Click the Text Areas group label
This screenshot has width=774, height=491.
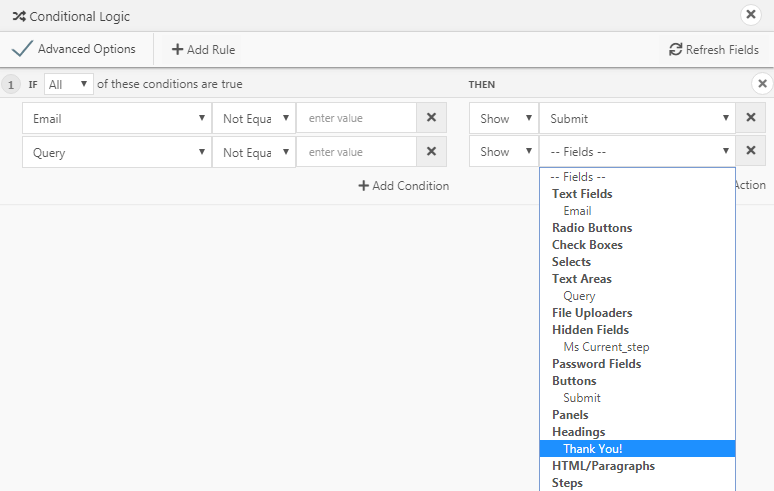click(581, 279)
